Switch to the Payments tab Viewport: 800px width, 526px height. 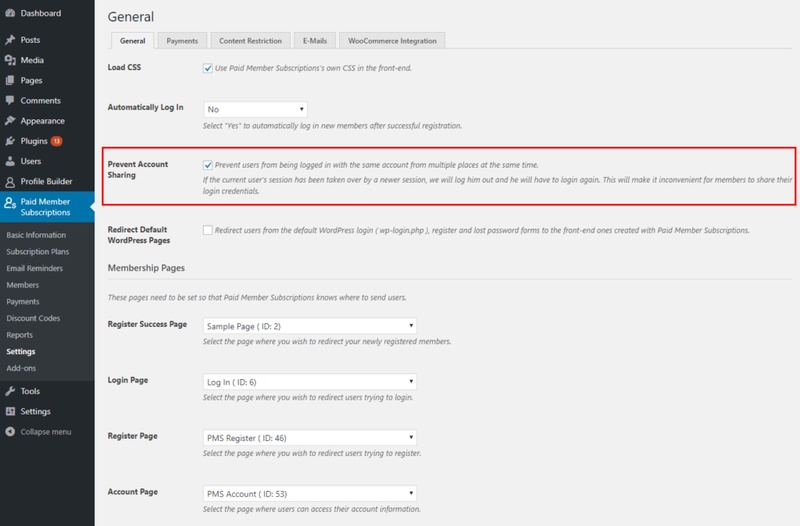(182, 41)
